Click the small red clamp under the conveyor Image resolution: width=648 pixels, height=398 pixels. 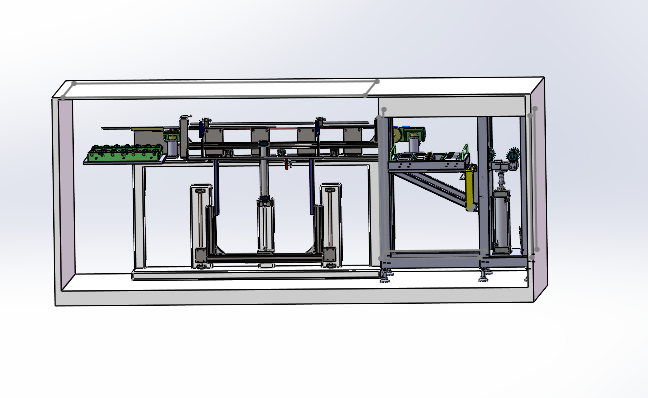[287, 164]
